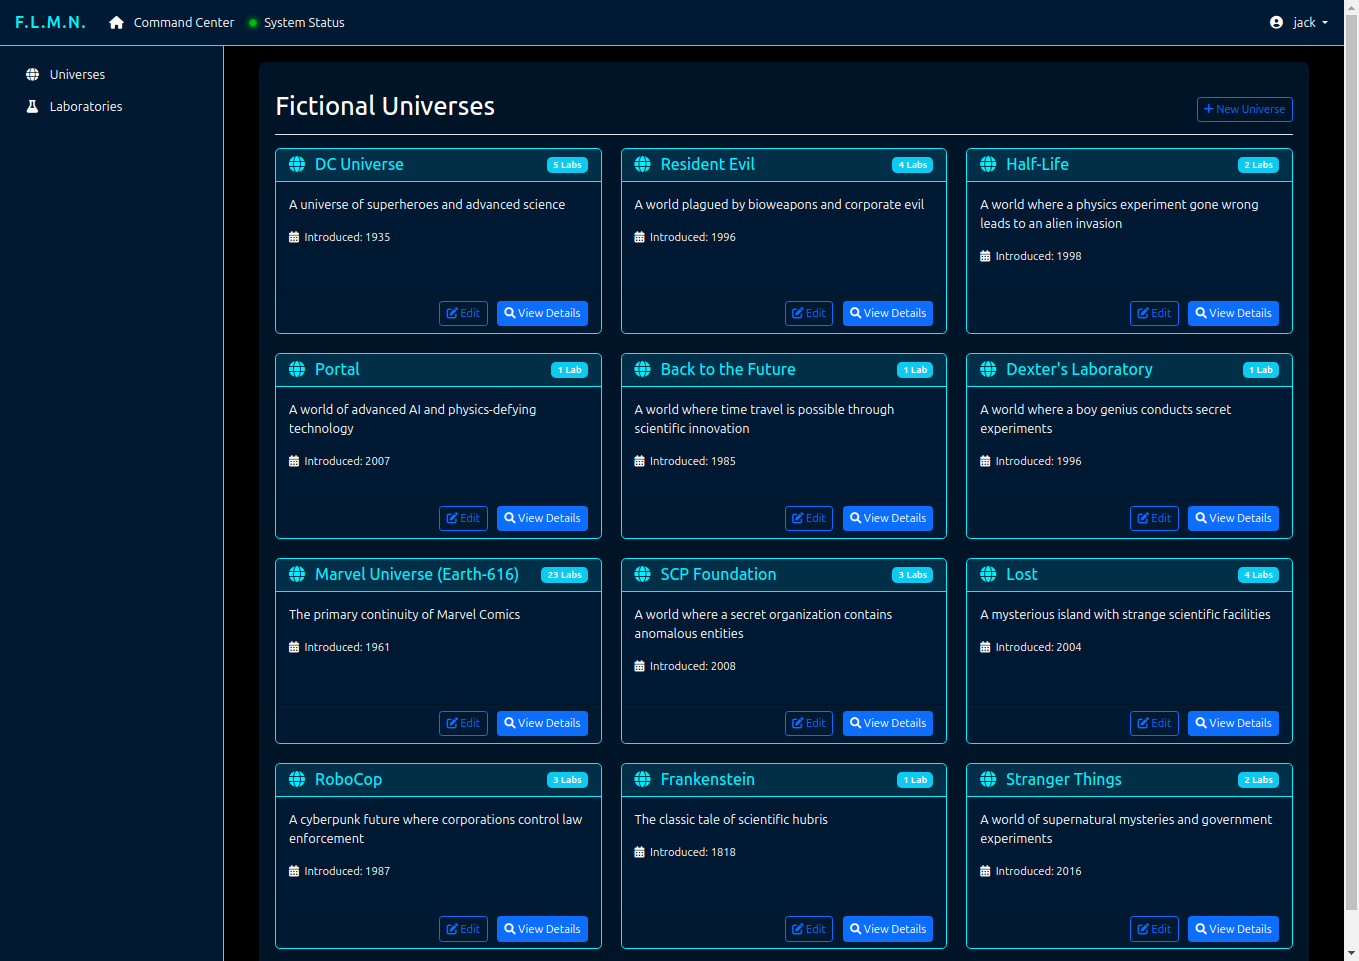The height and width of the screenshot is (961, 1359).
Task: Click the globe icon on Frankenstein card
Action: click(643, 779)
